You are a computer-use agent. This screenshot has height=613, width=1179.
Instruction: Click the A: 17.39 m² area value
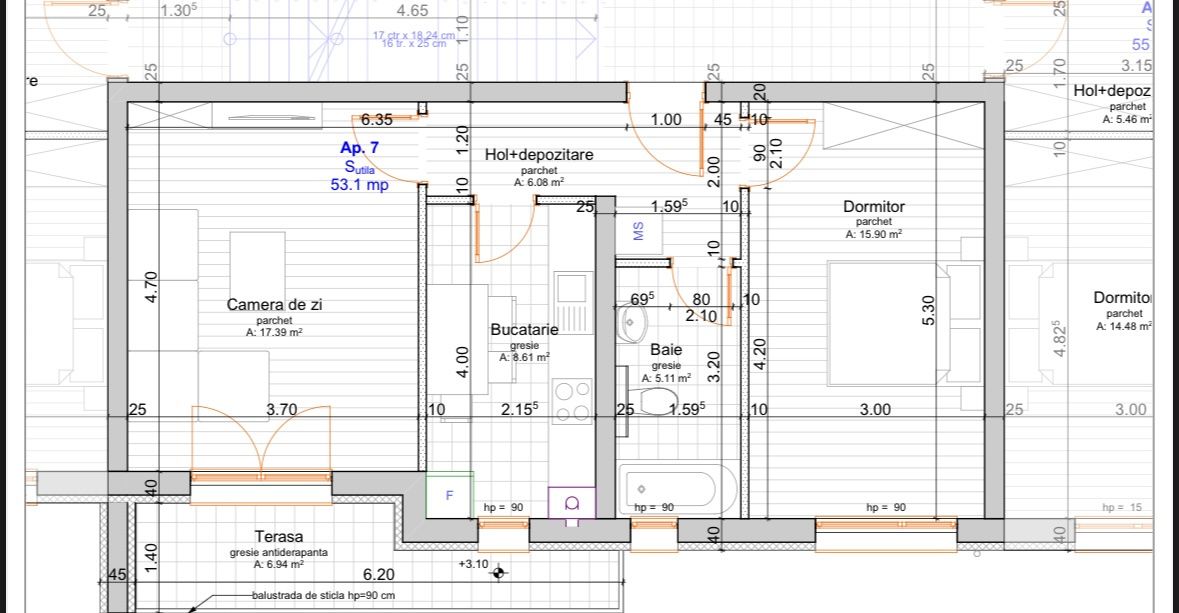[274, 332]
